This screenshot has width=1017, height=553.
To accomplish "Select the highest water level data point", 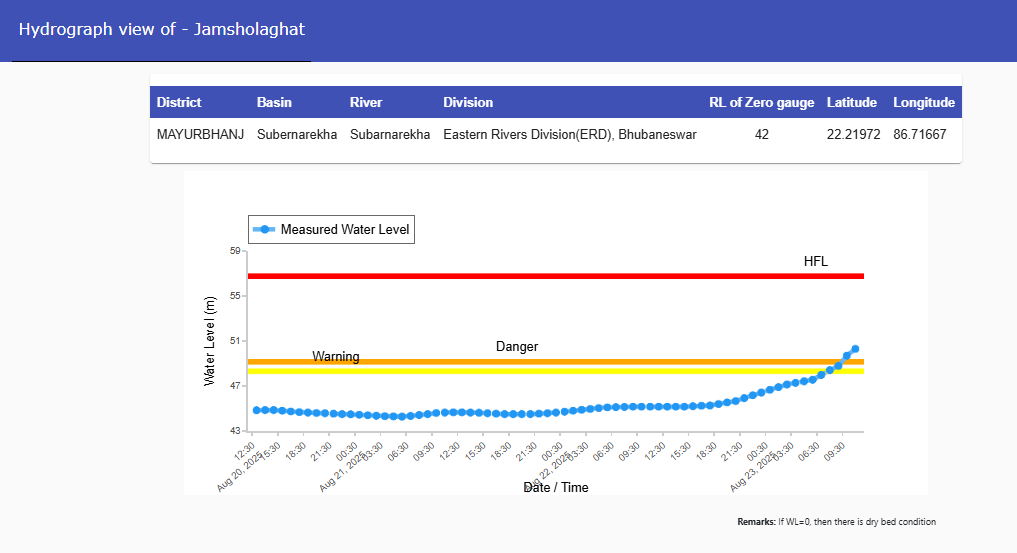I will pos(855,349).
